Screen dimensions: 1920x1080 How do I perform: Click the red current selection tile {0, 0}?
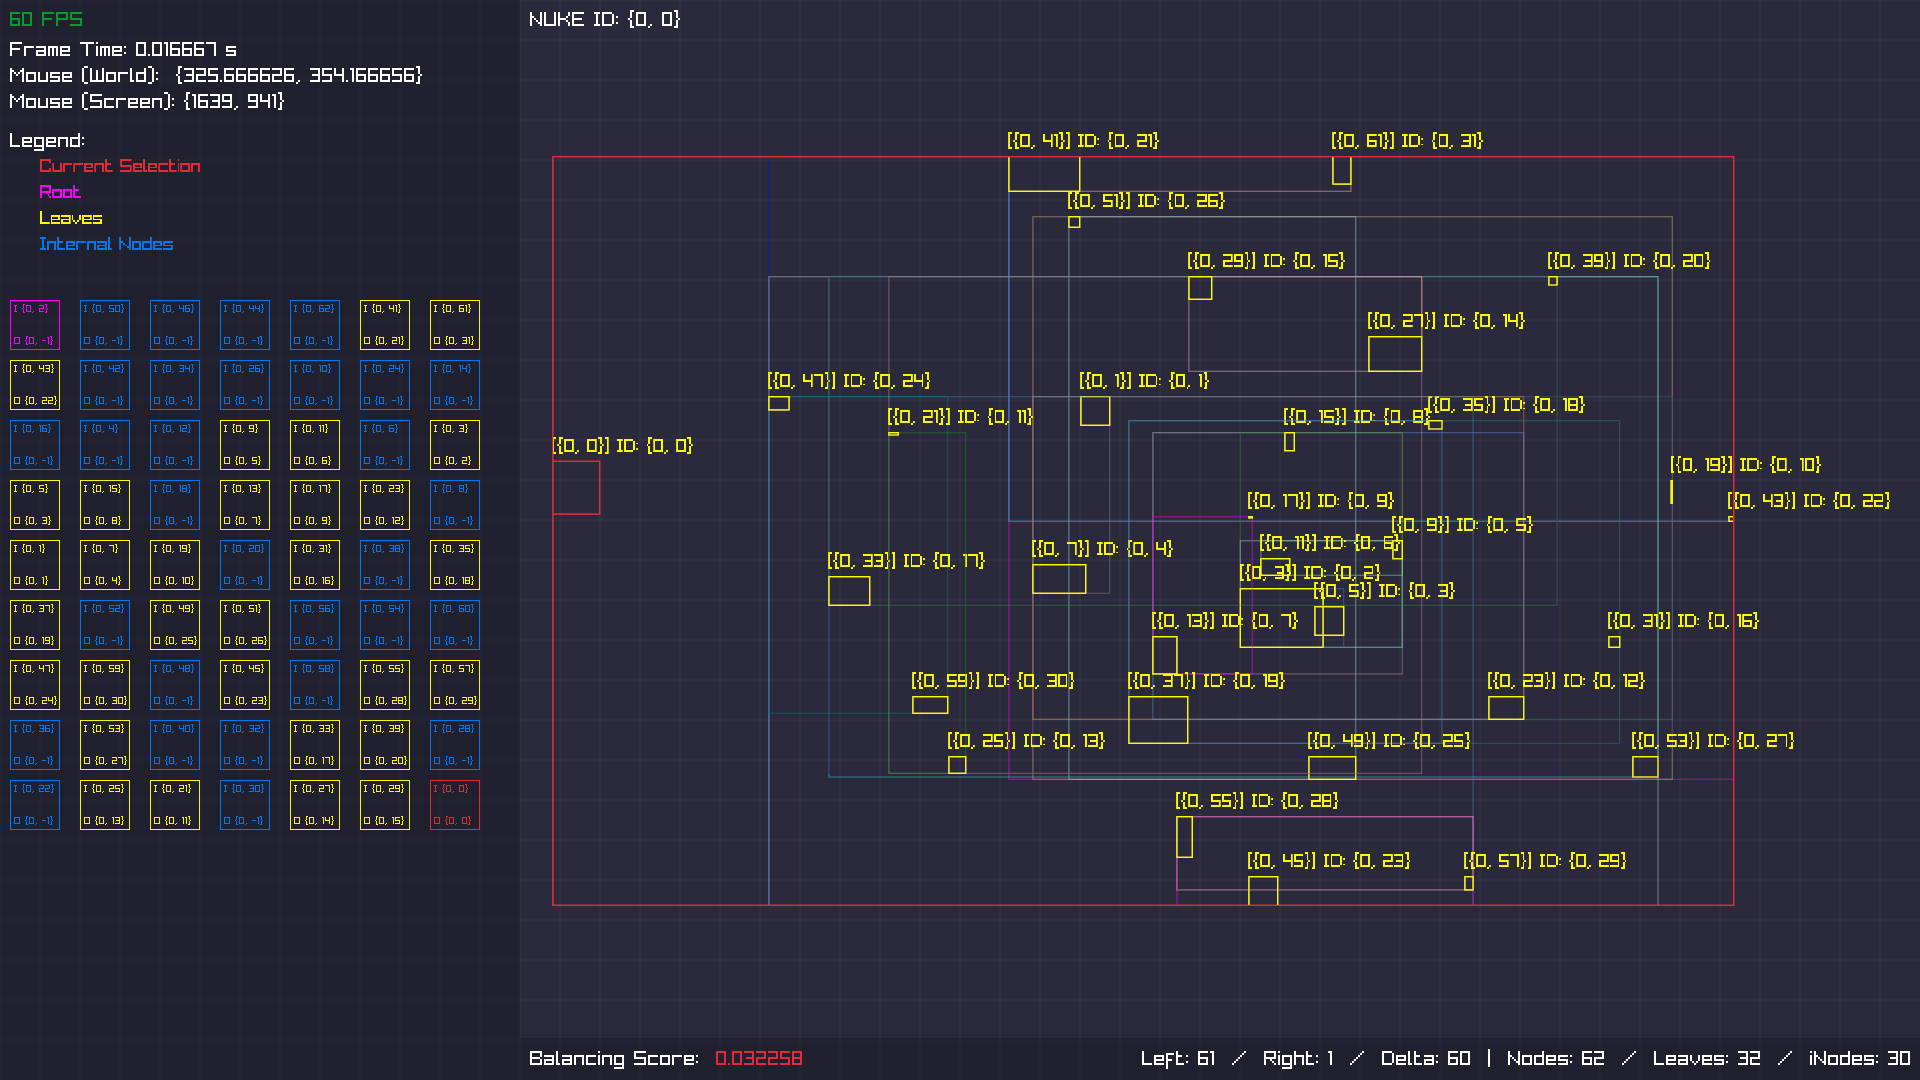coord(455,805)
